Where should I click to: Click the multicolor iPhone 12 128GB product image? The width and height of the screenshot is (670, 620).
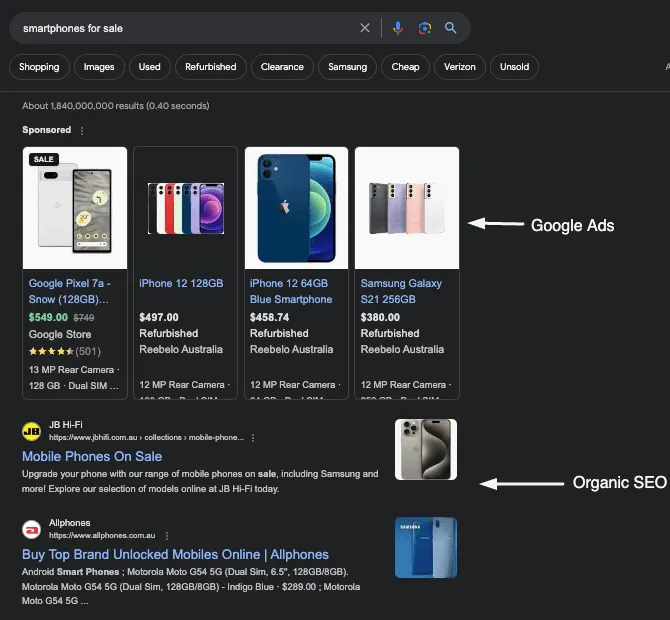[185, 208]
